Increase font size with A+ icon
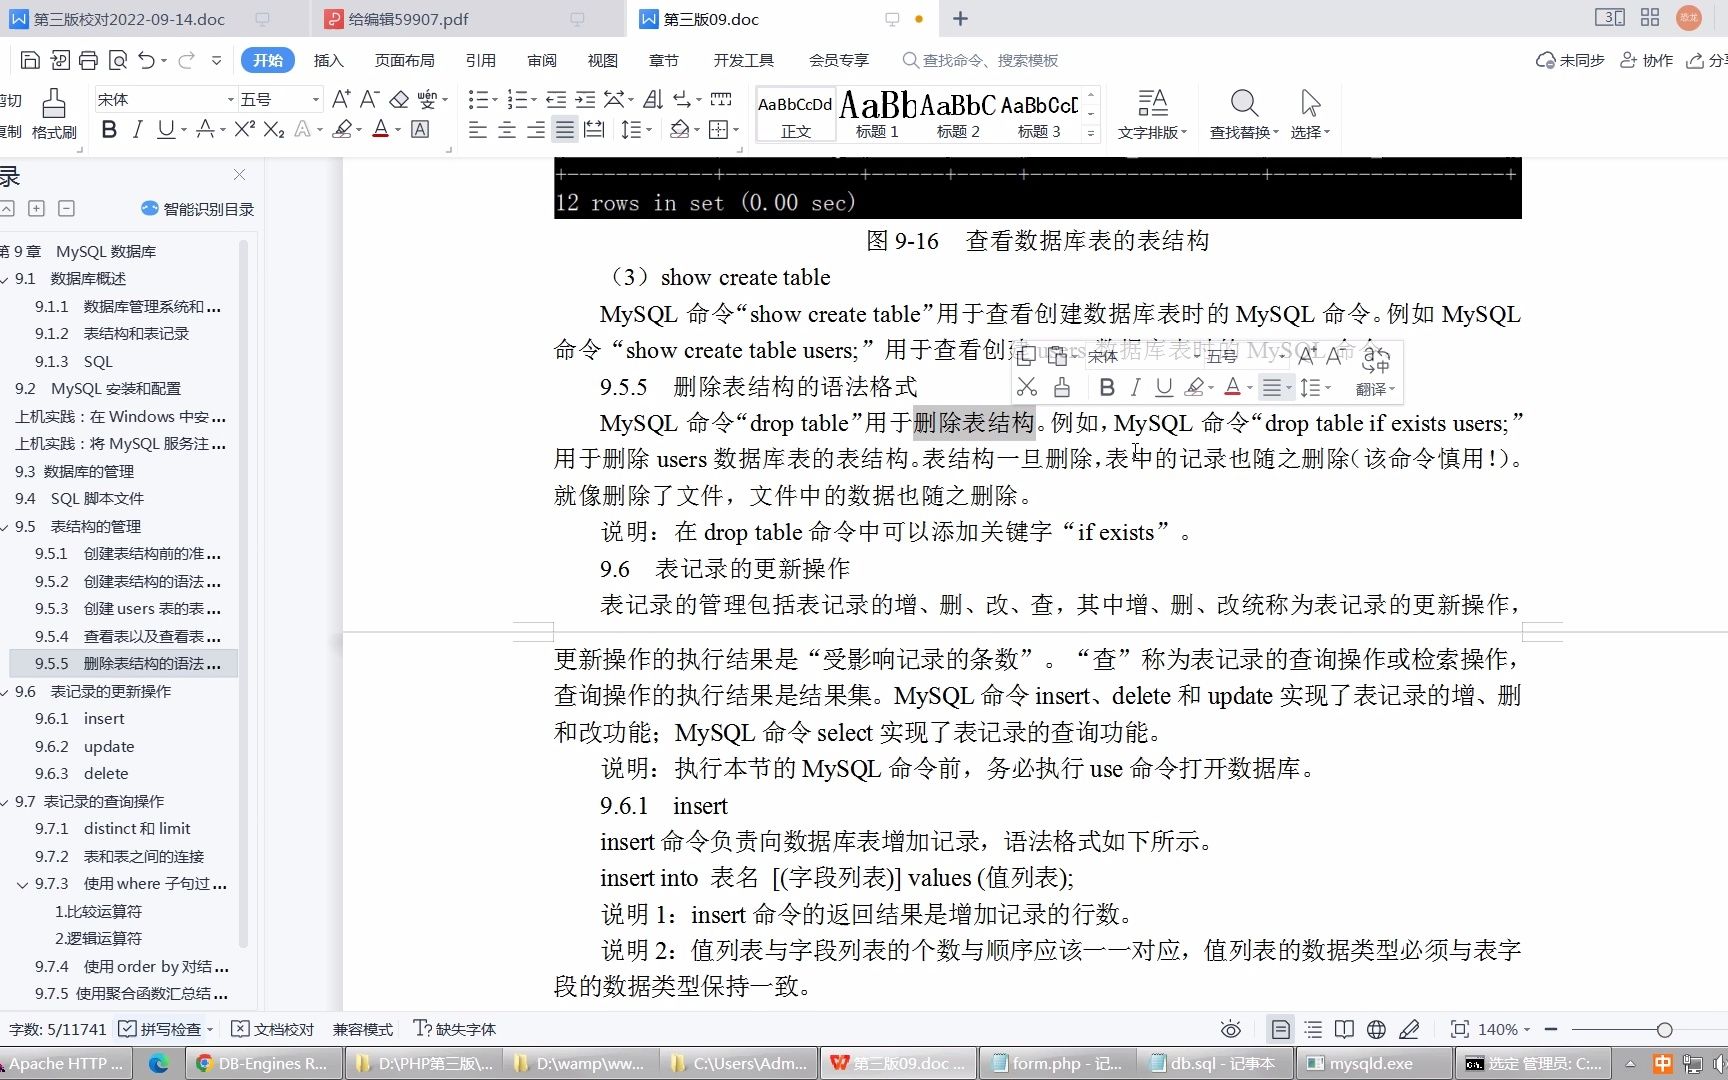 341,99
